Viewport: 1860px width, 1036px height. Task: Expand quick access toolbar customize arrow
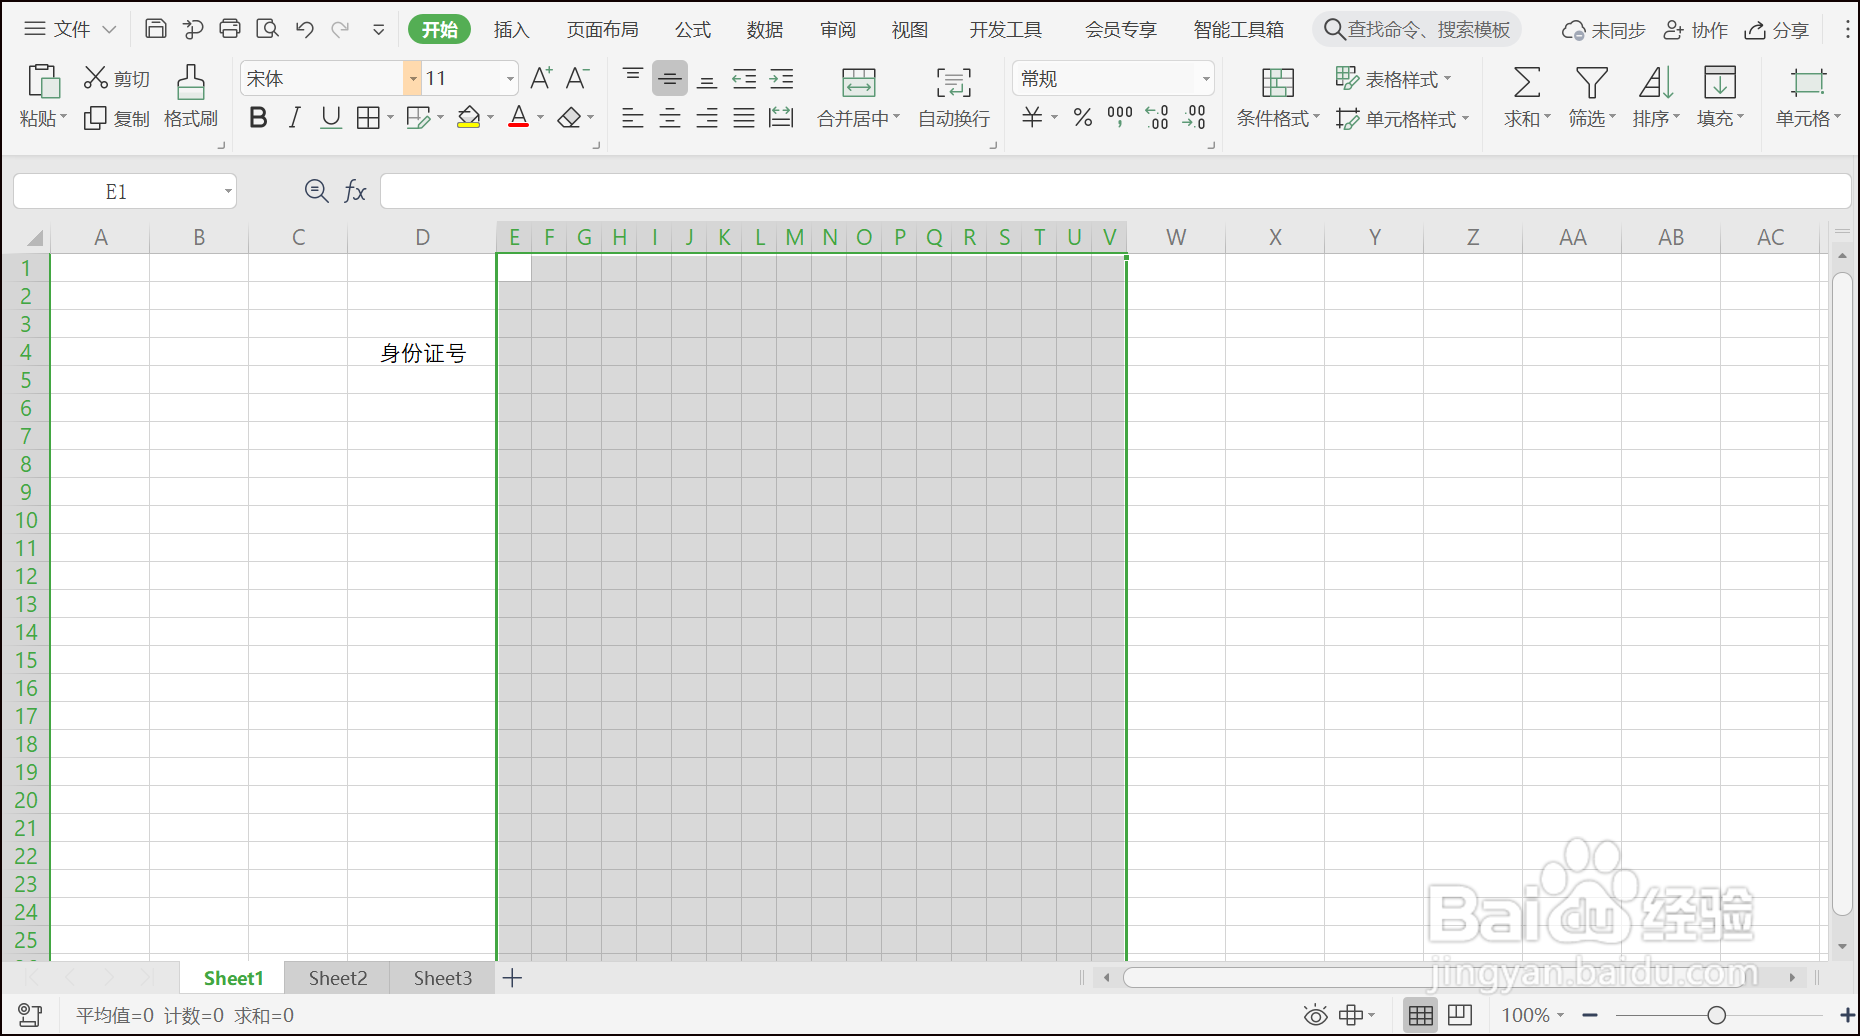pyautogui.click(x=379, y=29)
